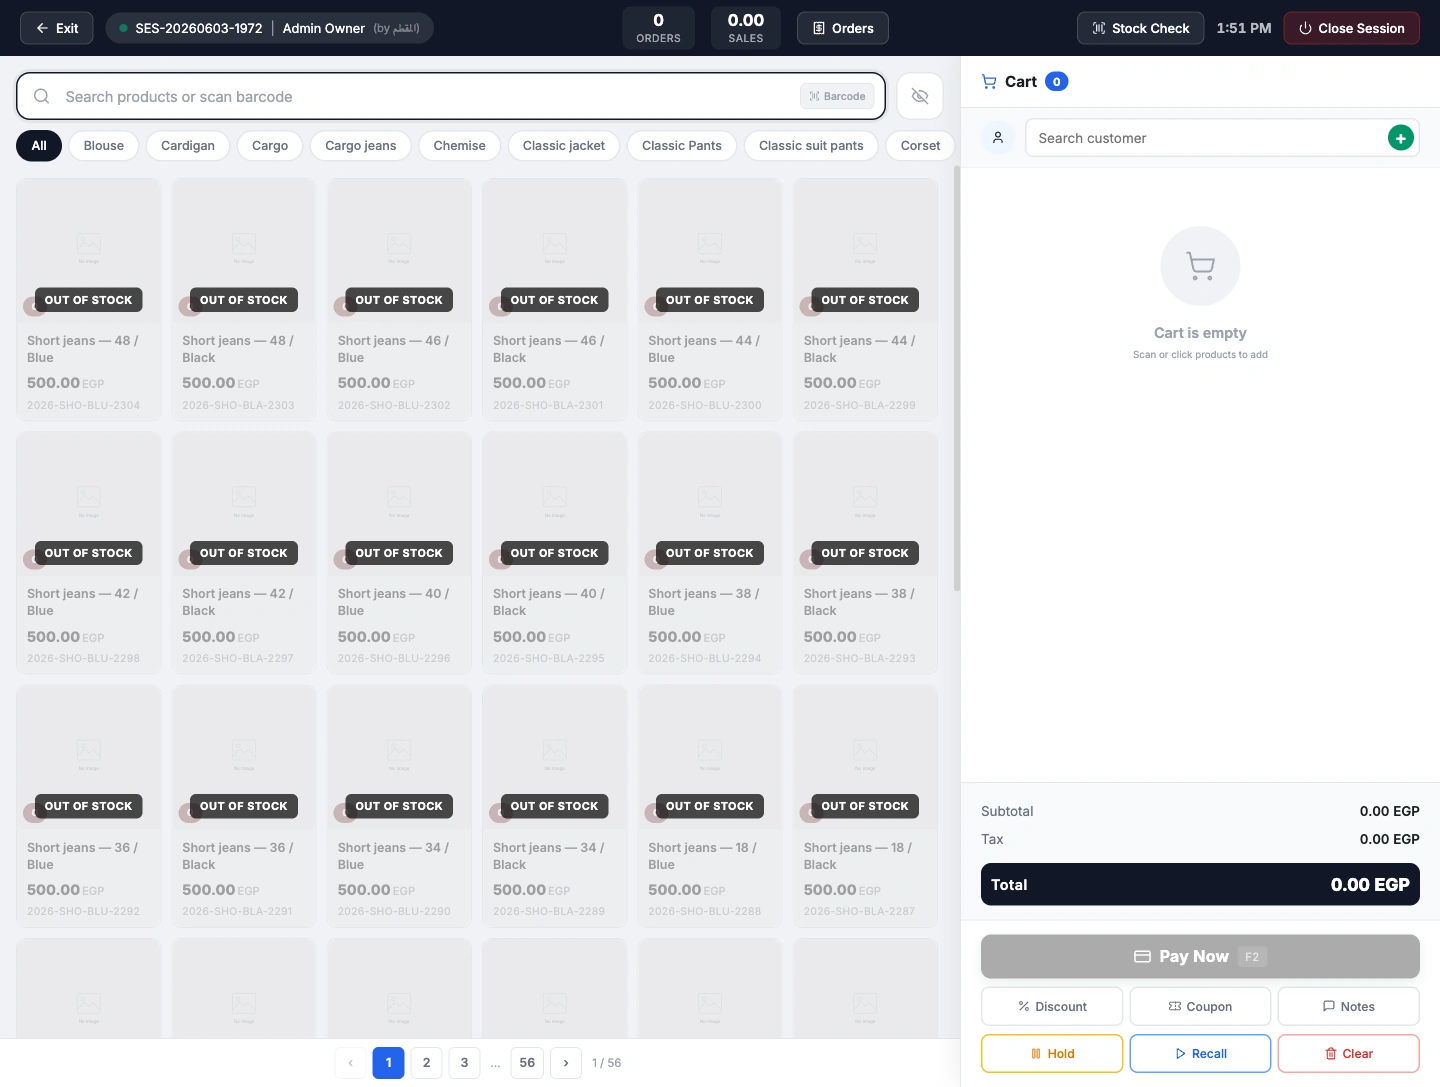Select Short jeans — 48 / Black card
The width and height of the screenshot is (1440, 1087).
(244, 300)
